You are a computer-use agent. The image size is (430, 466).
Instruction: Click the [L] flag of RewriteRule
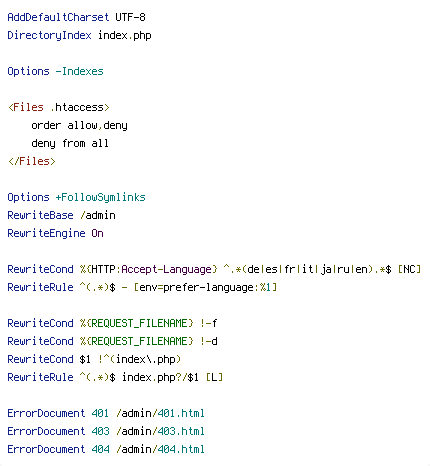pos(214,377)
